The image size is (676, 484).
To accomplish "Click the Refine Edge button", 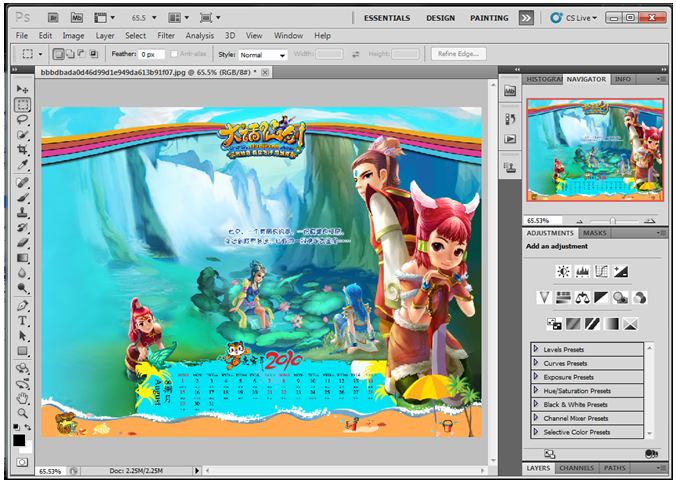I will pyautogui.click(x=459, y=54).
